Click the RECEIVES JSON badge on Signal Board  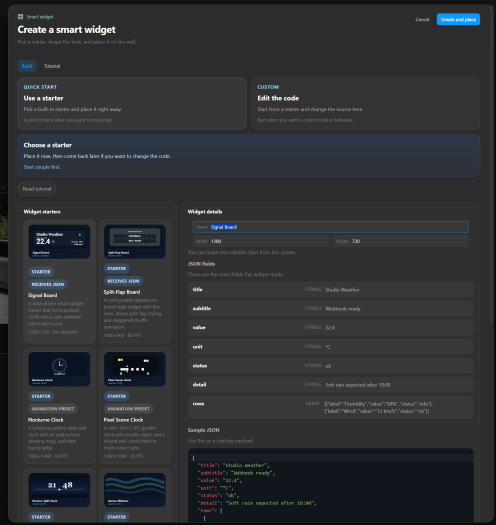click(48, 284)
